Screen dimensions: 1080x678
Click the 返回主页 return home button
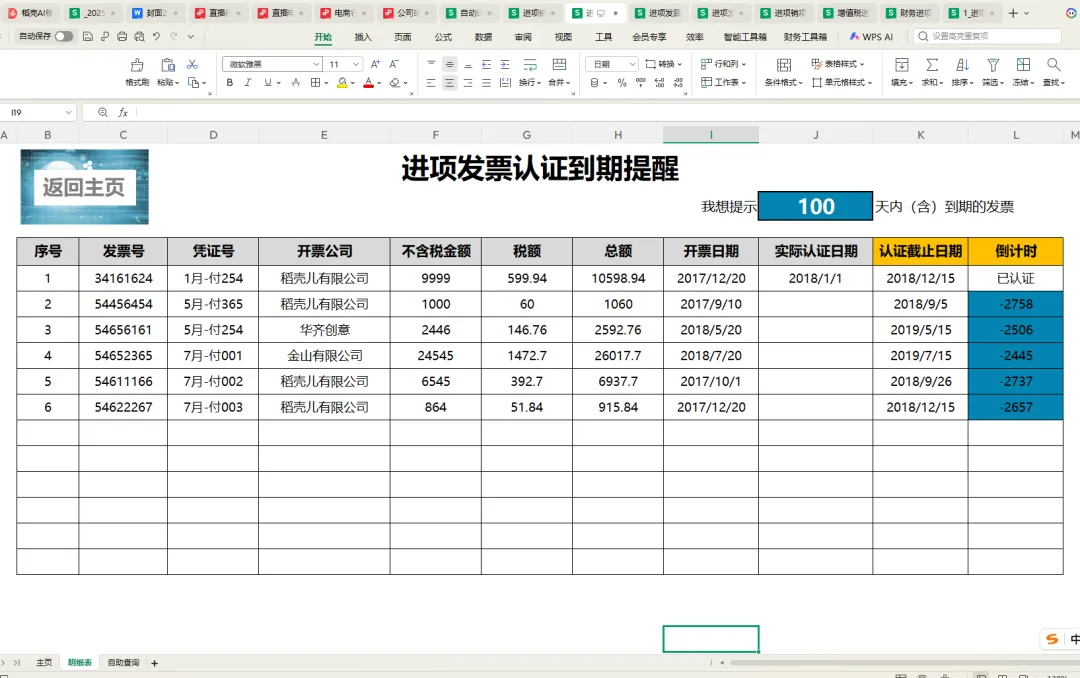pyautogui.click(x=84, y=187)
